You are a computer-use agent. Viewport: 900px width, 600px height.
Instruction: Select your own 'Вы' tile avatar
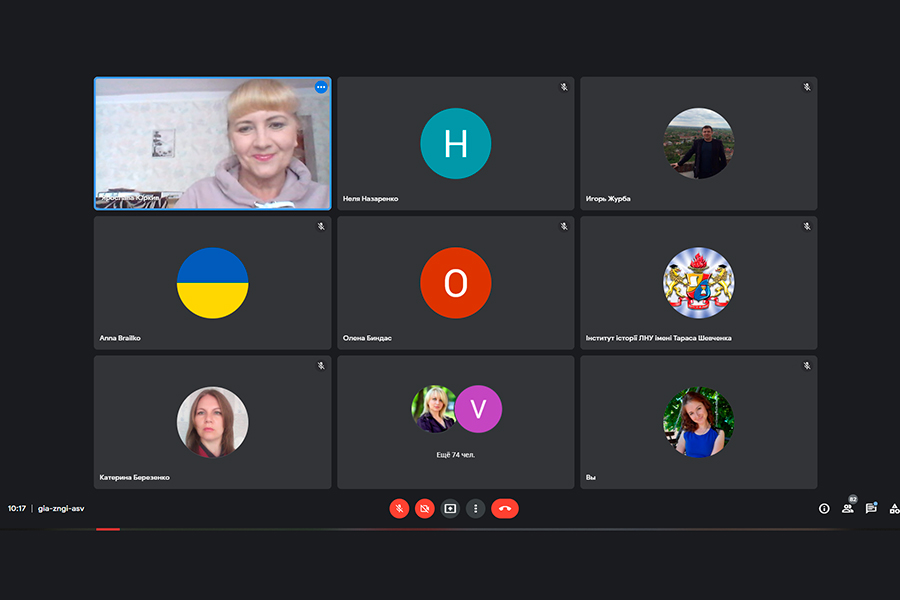pos(699,422)
